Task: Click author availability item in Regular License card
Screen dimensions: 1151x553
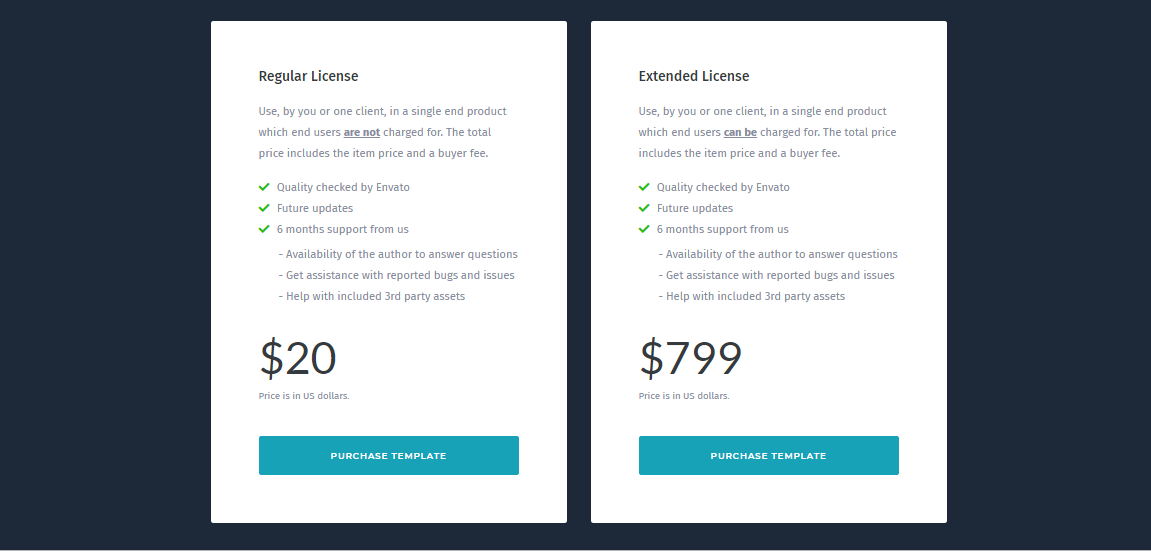Action: coord(398,254)
